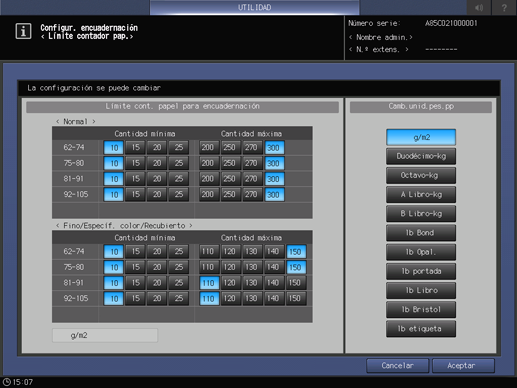Set Fino 62-74 maximum to 150
The width and height of the screenshot is (517, 388).
pos(296,251)
